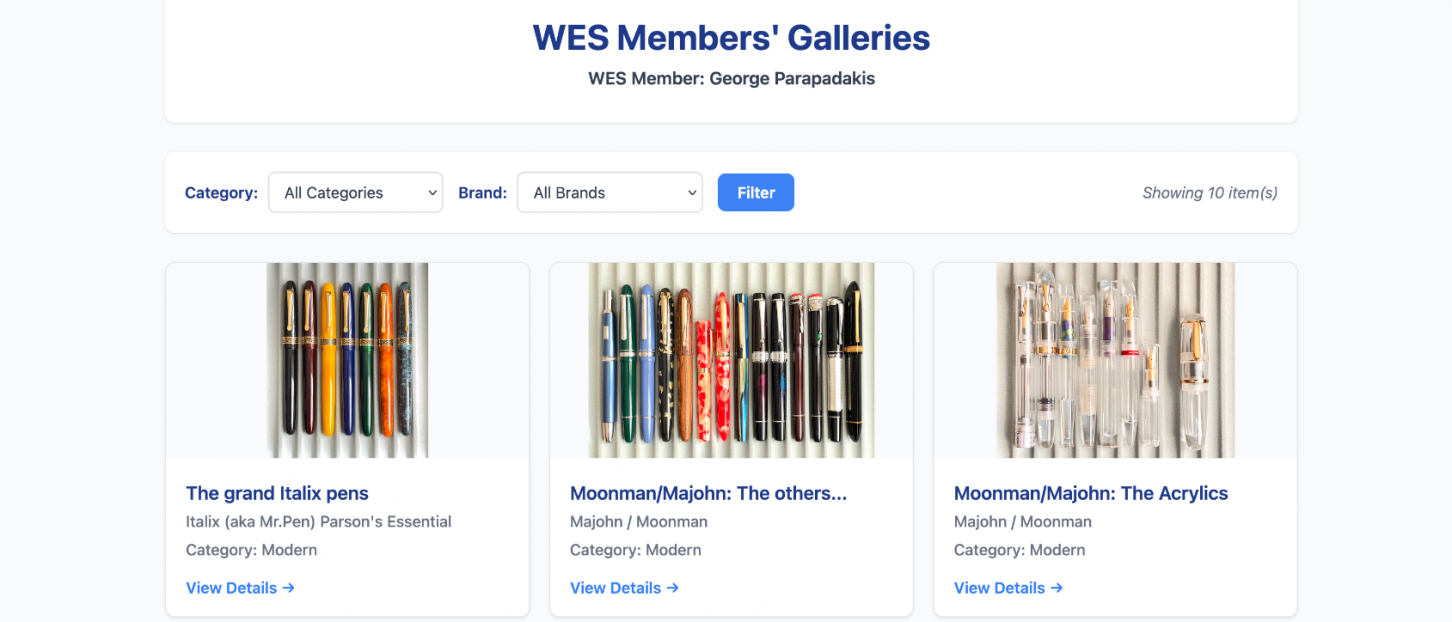
Task: Click the Italix pens gallery thumbnail
Action: [x=347, y=360]
